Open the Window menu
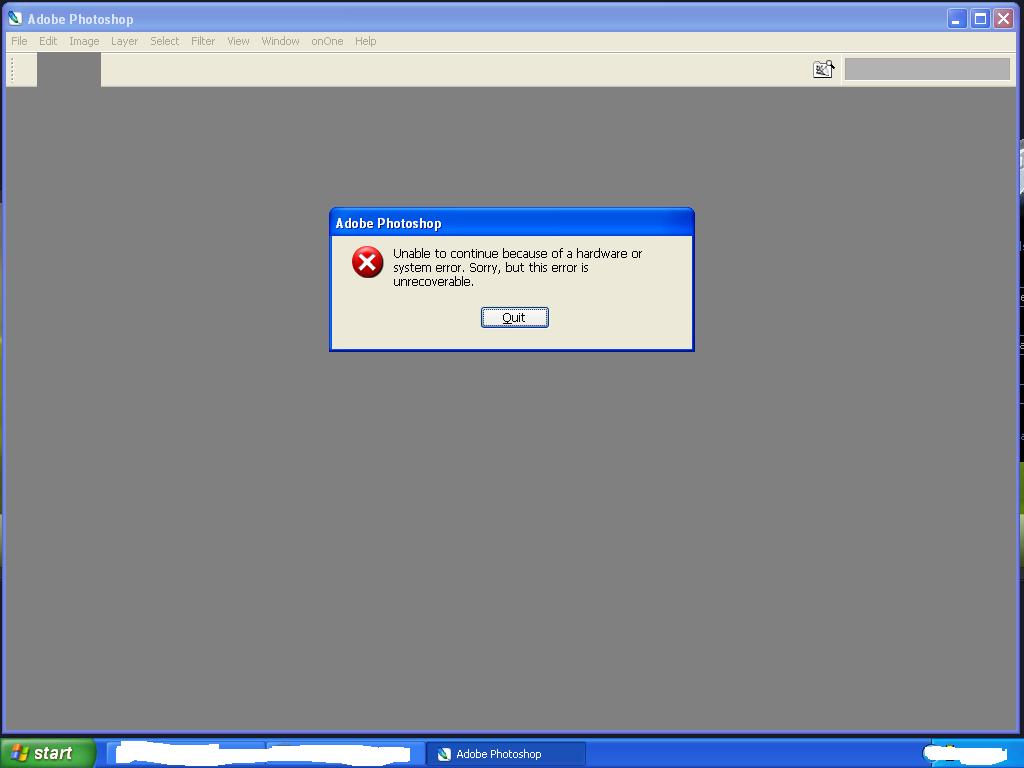 coord(280,41)
